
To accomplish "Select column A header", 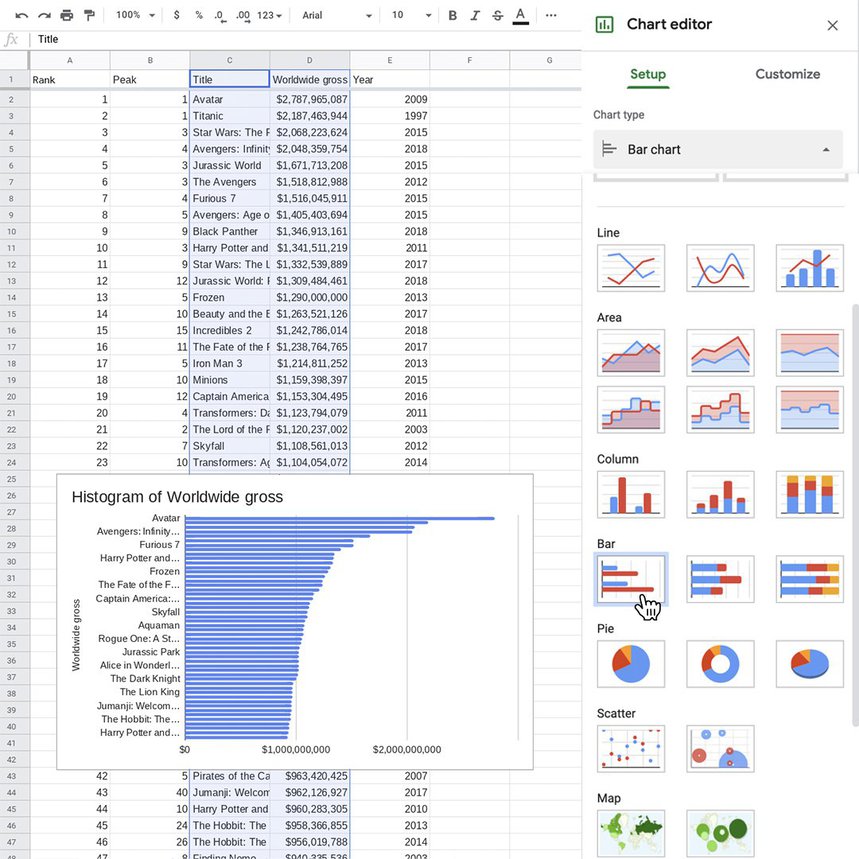I will point(70,60).
